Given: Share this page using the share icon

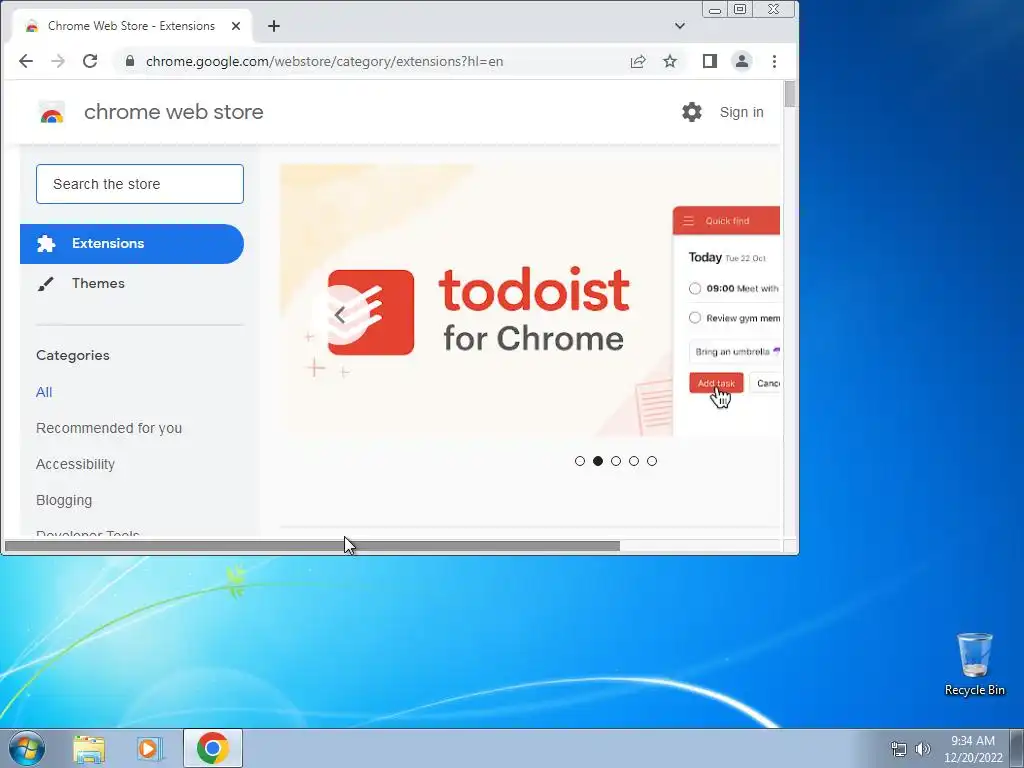Looking at the screenshot, I should point(638,61).
